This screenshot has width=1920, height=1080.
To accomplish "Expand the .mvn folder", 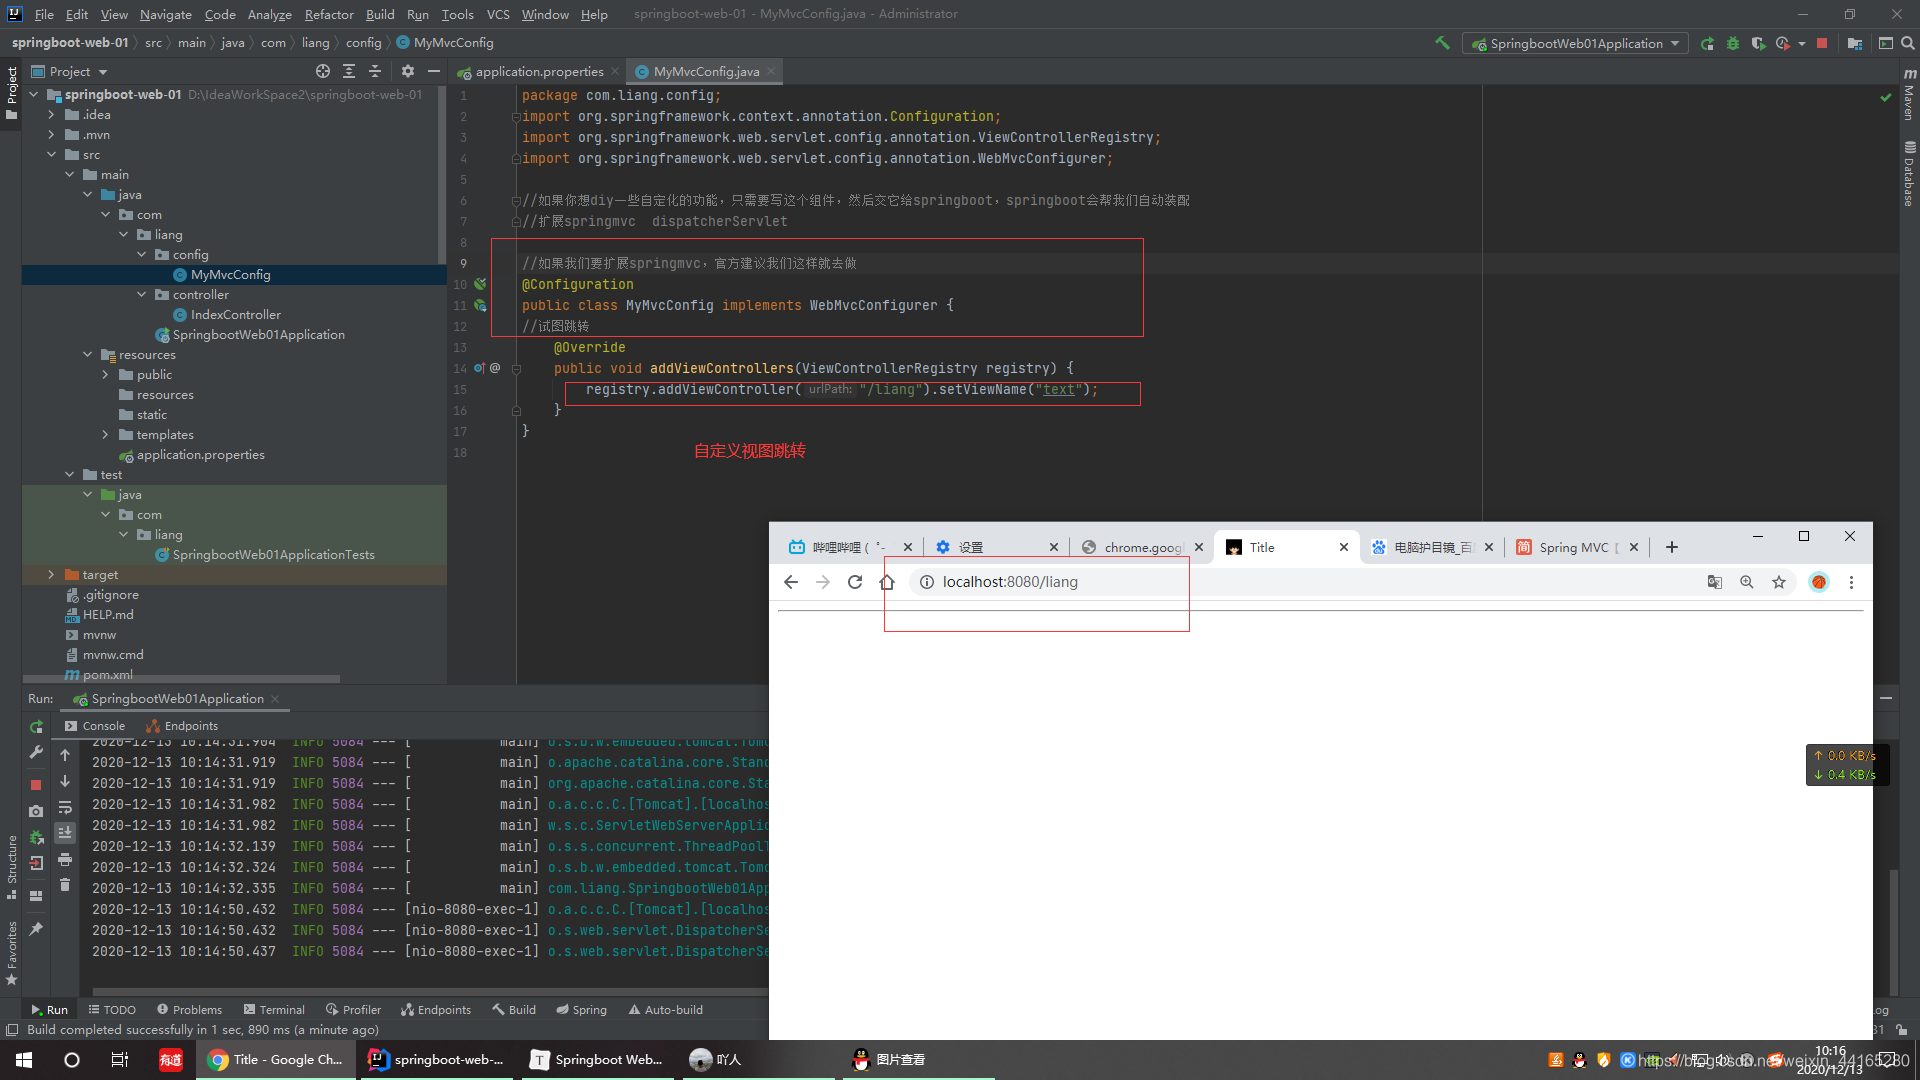I will [51, 135].
